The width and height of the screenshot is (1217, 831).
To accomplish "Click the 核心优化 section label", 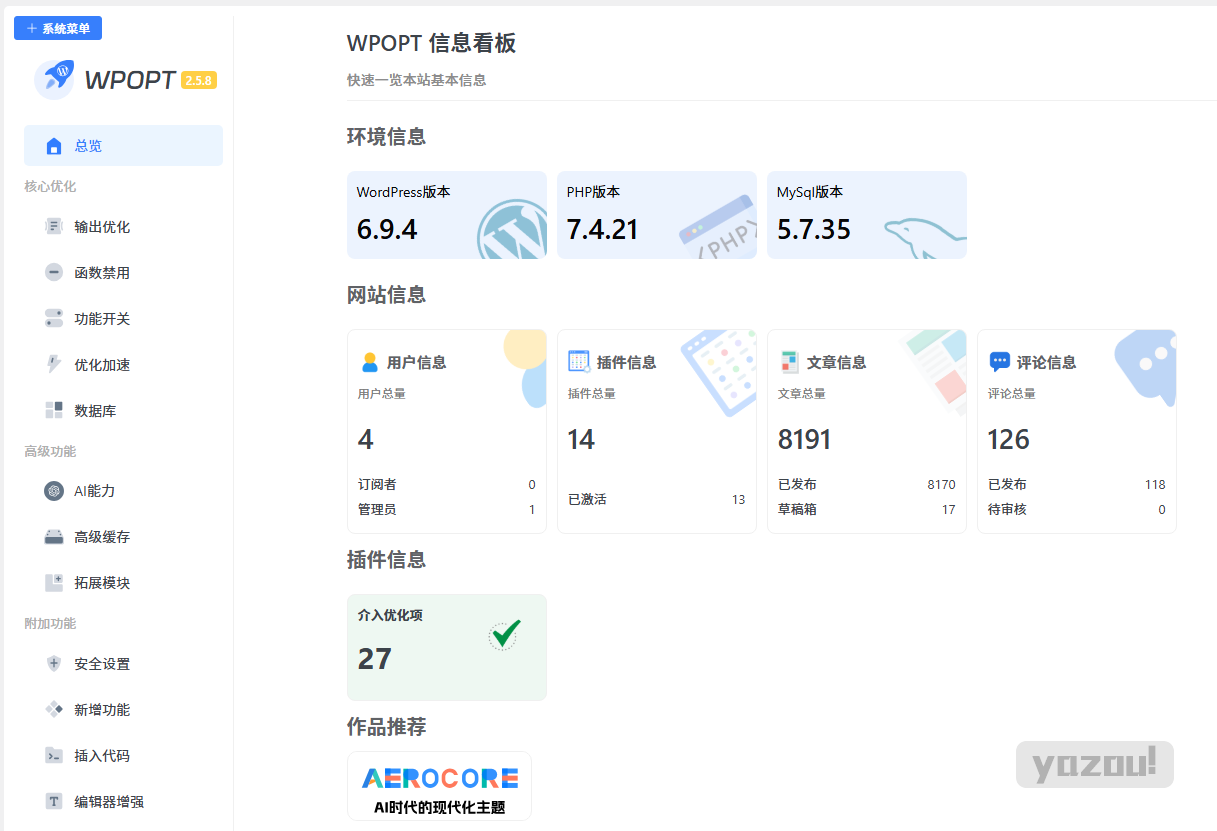I will (50, 187).
